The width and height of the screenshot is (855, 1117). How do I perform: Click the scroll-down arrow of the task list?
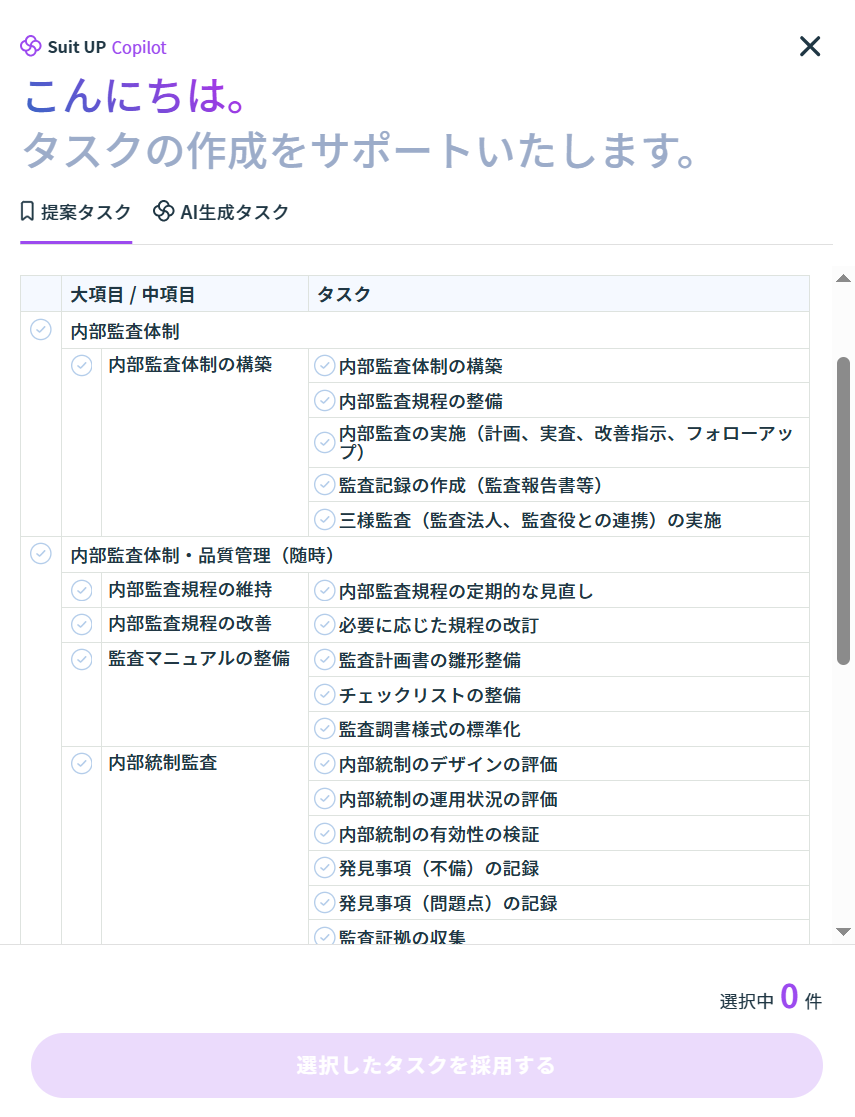[x=843, y=931]
